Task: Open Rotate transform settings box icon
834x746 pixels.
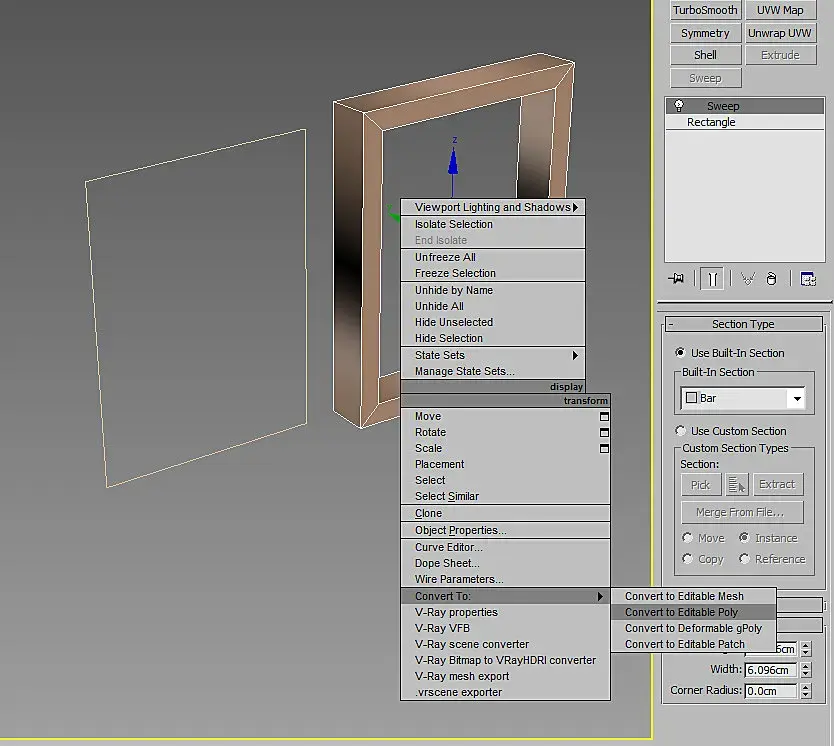Action: coord(604,432)
